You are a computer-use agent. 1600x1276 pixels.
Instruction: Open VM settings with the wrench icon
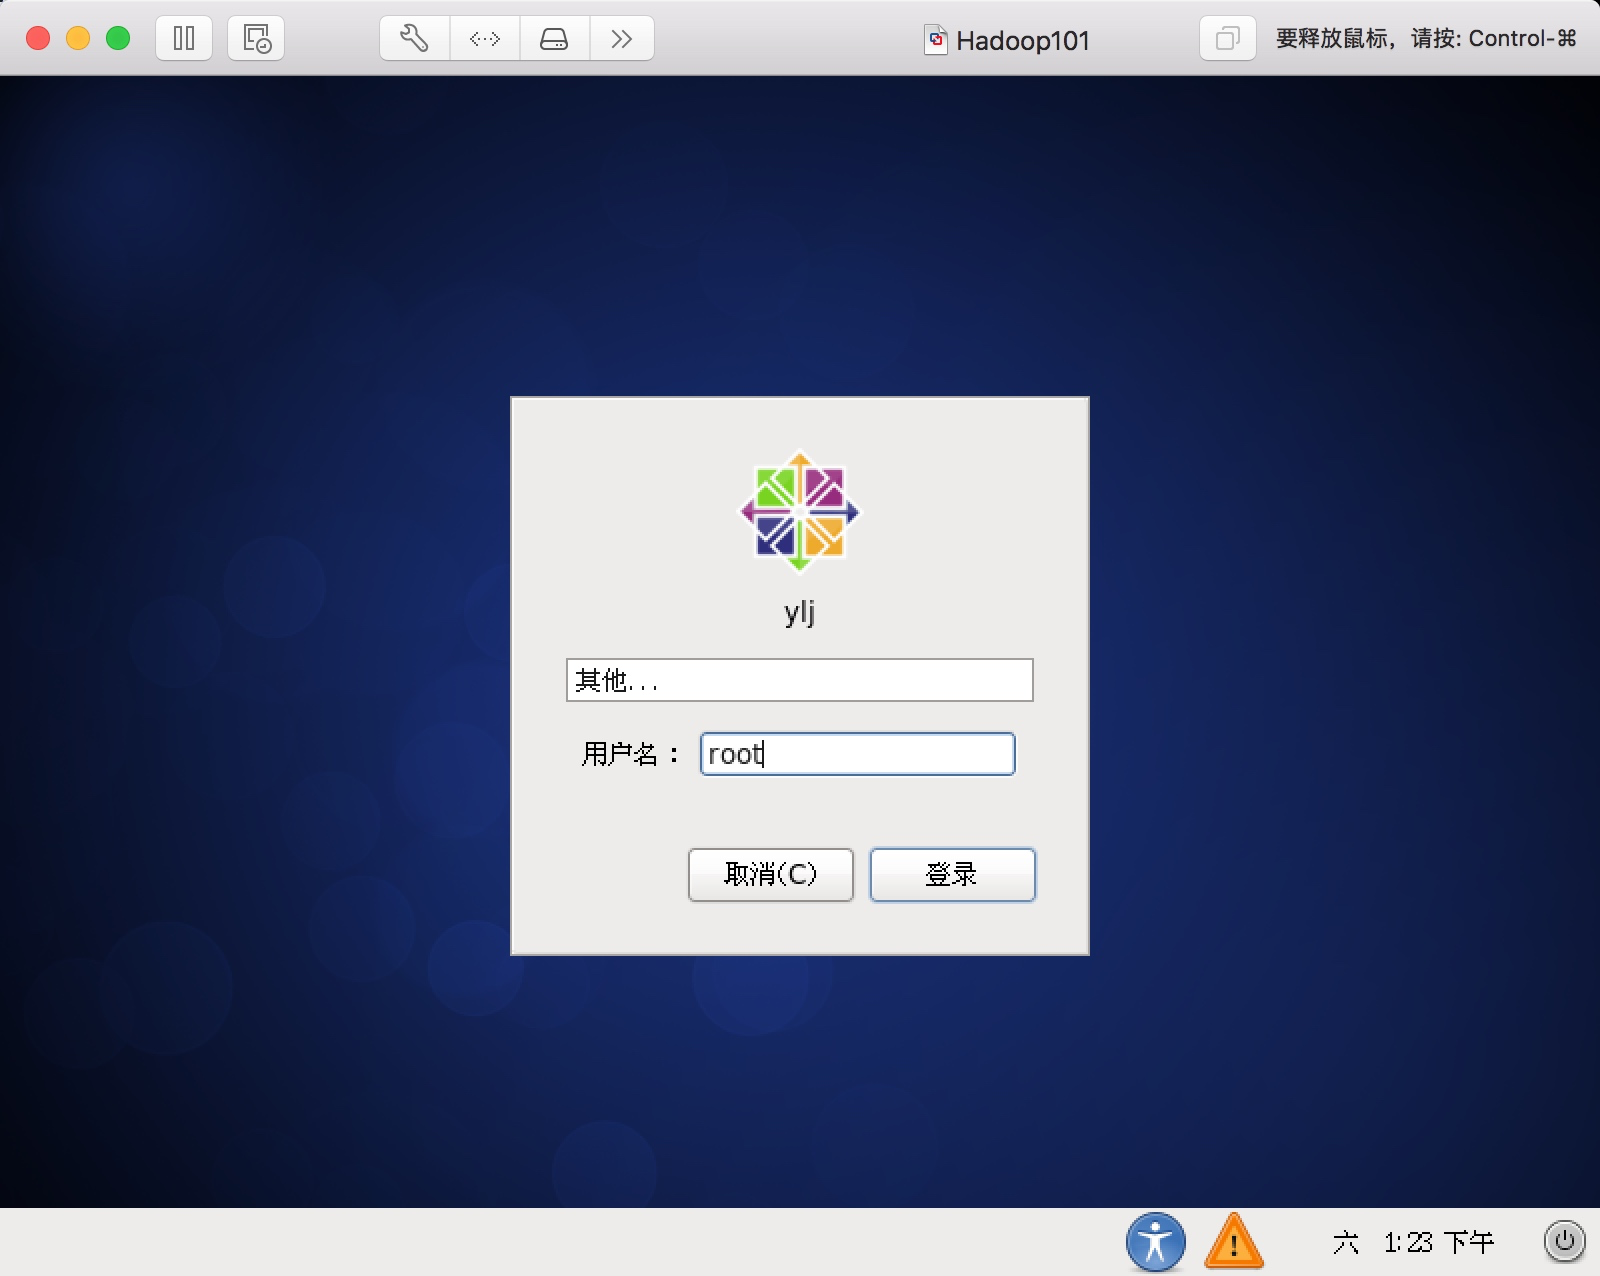413,38
